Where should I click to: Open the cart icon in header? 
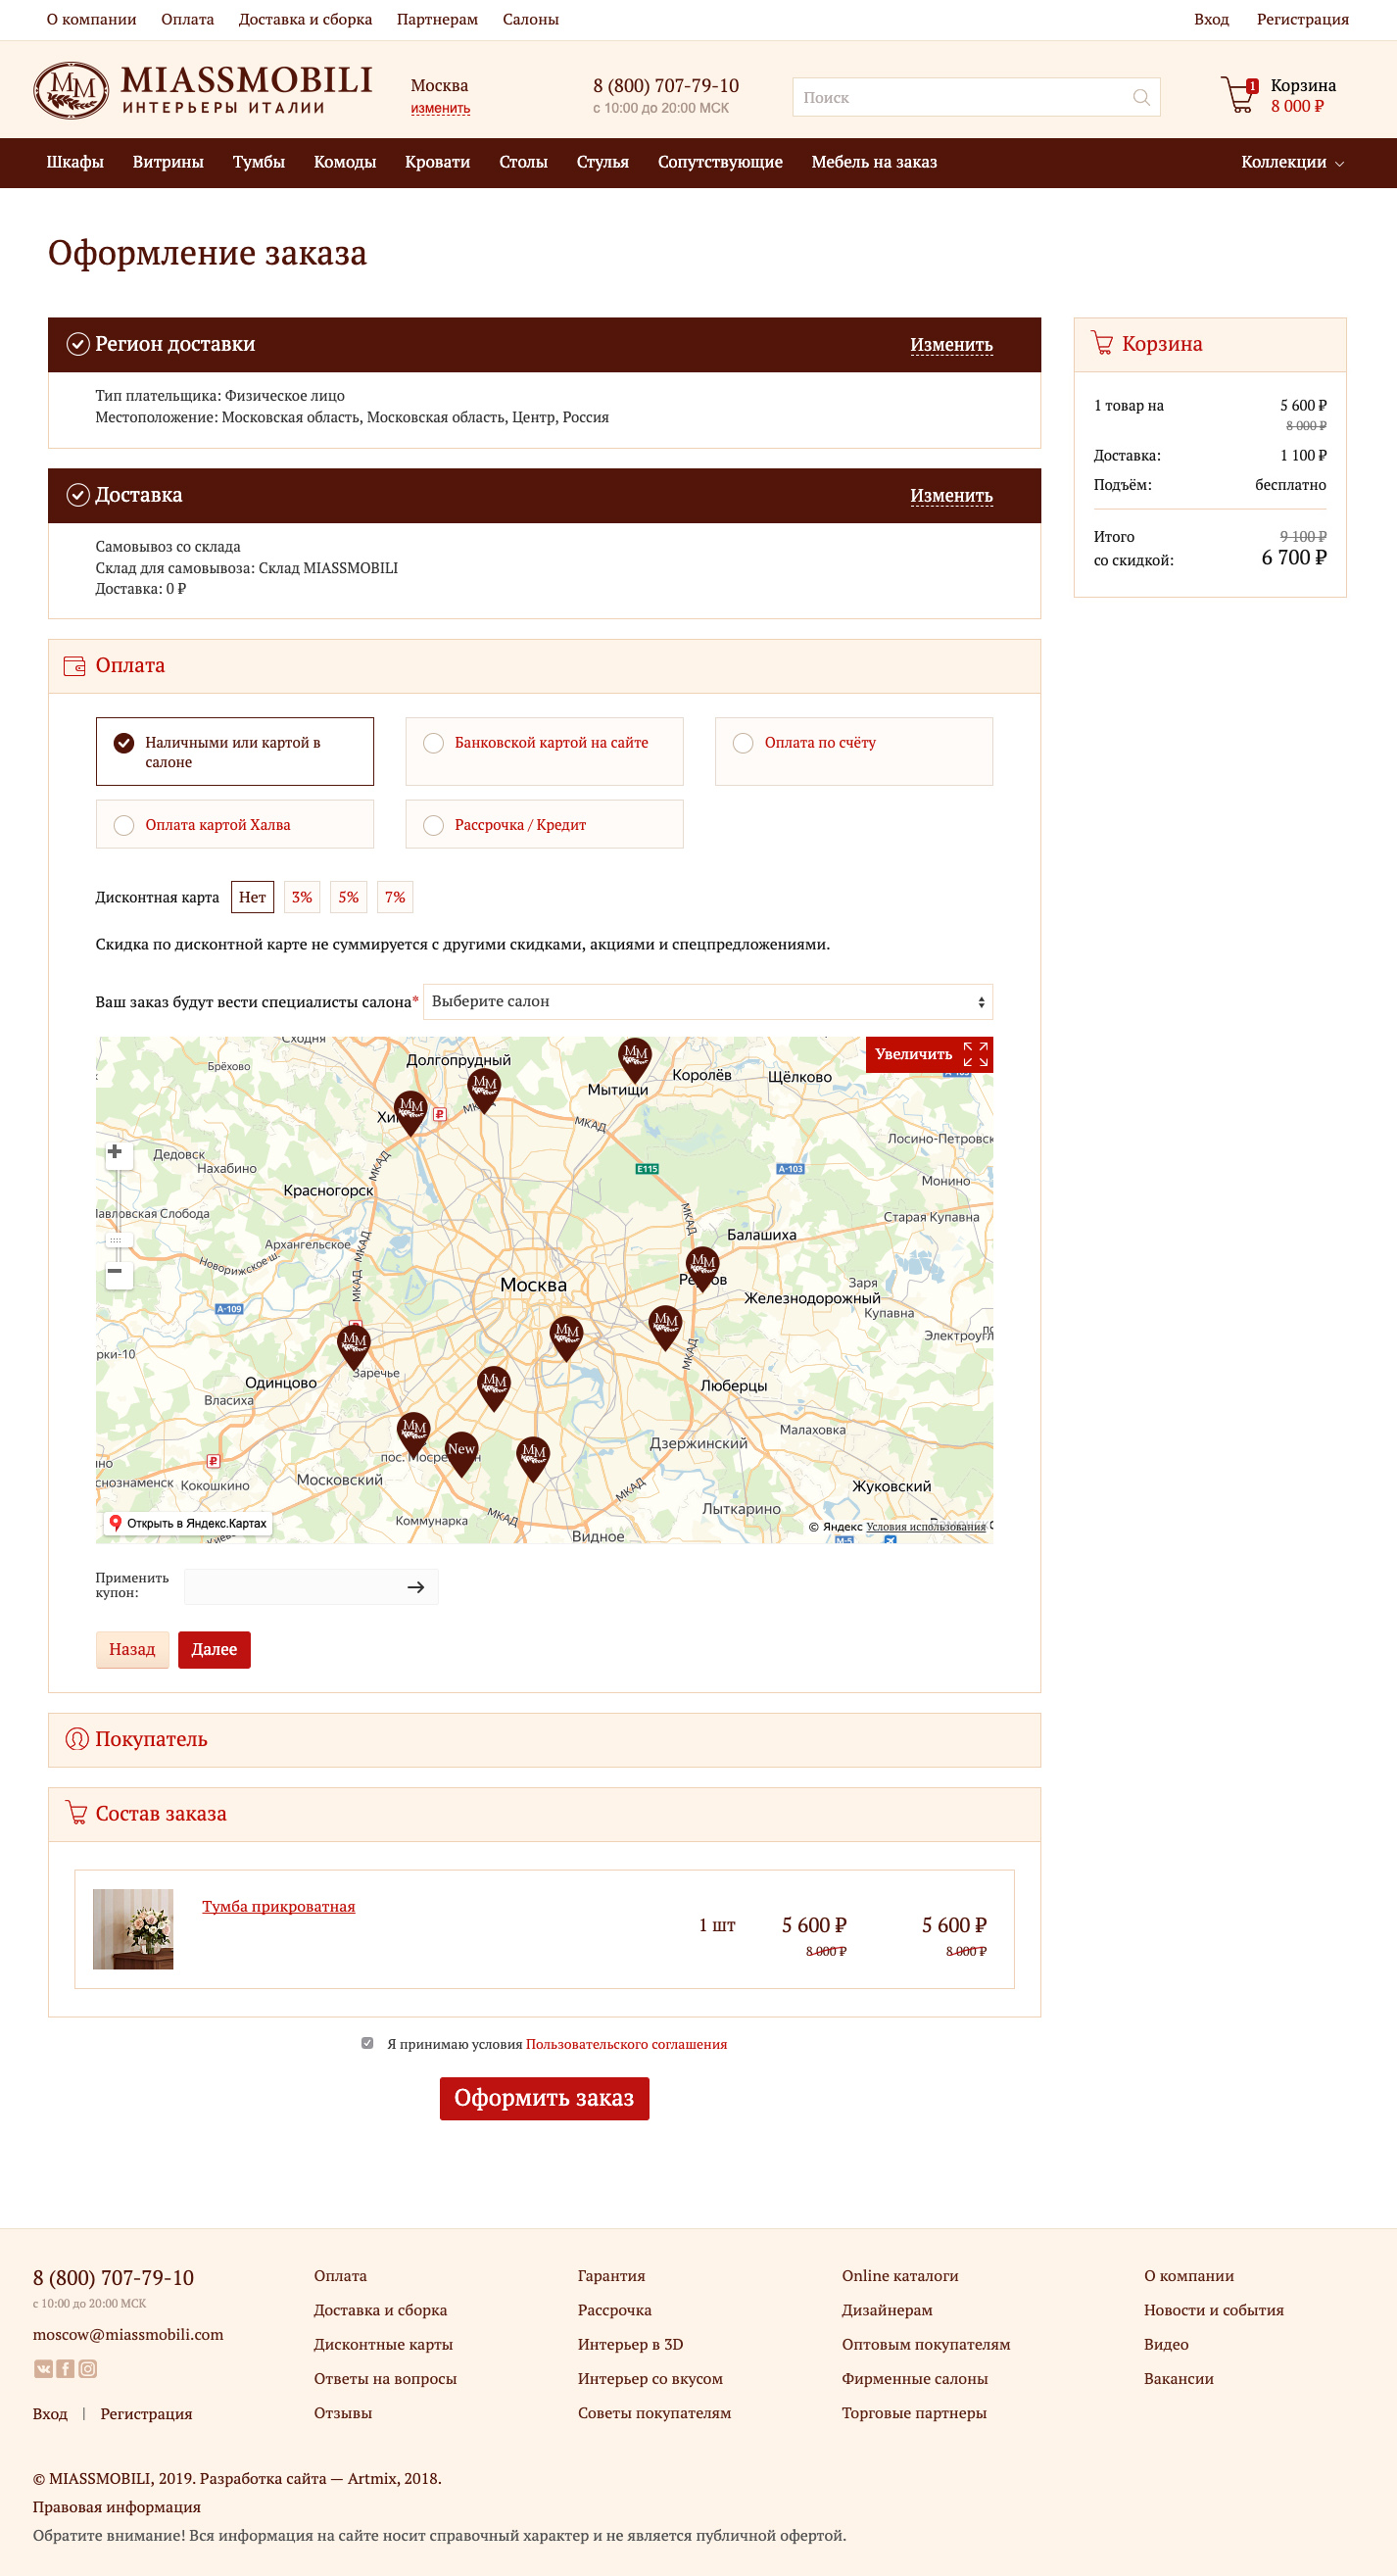[1238, 95]
